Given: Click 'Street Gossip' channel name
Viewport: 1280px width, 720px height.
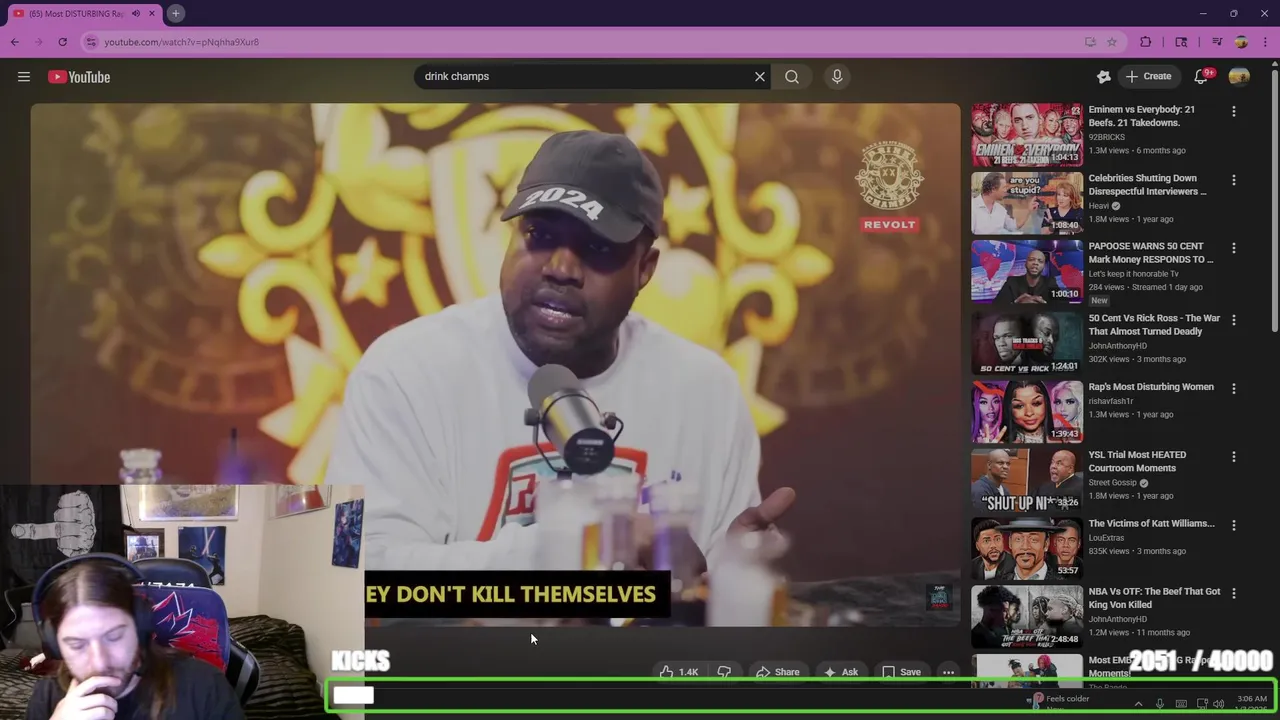Looking at the screenshot, I should tap(1113, 482).
